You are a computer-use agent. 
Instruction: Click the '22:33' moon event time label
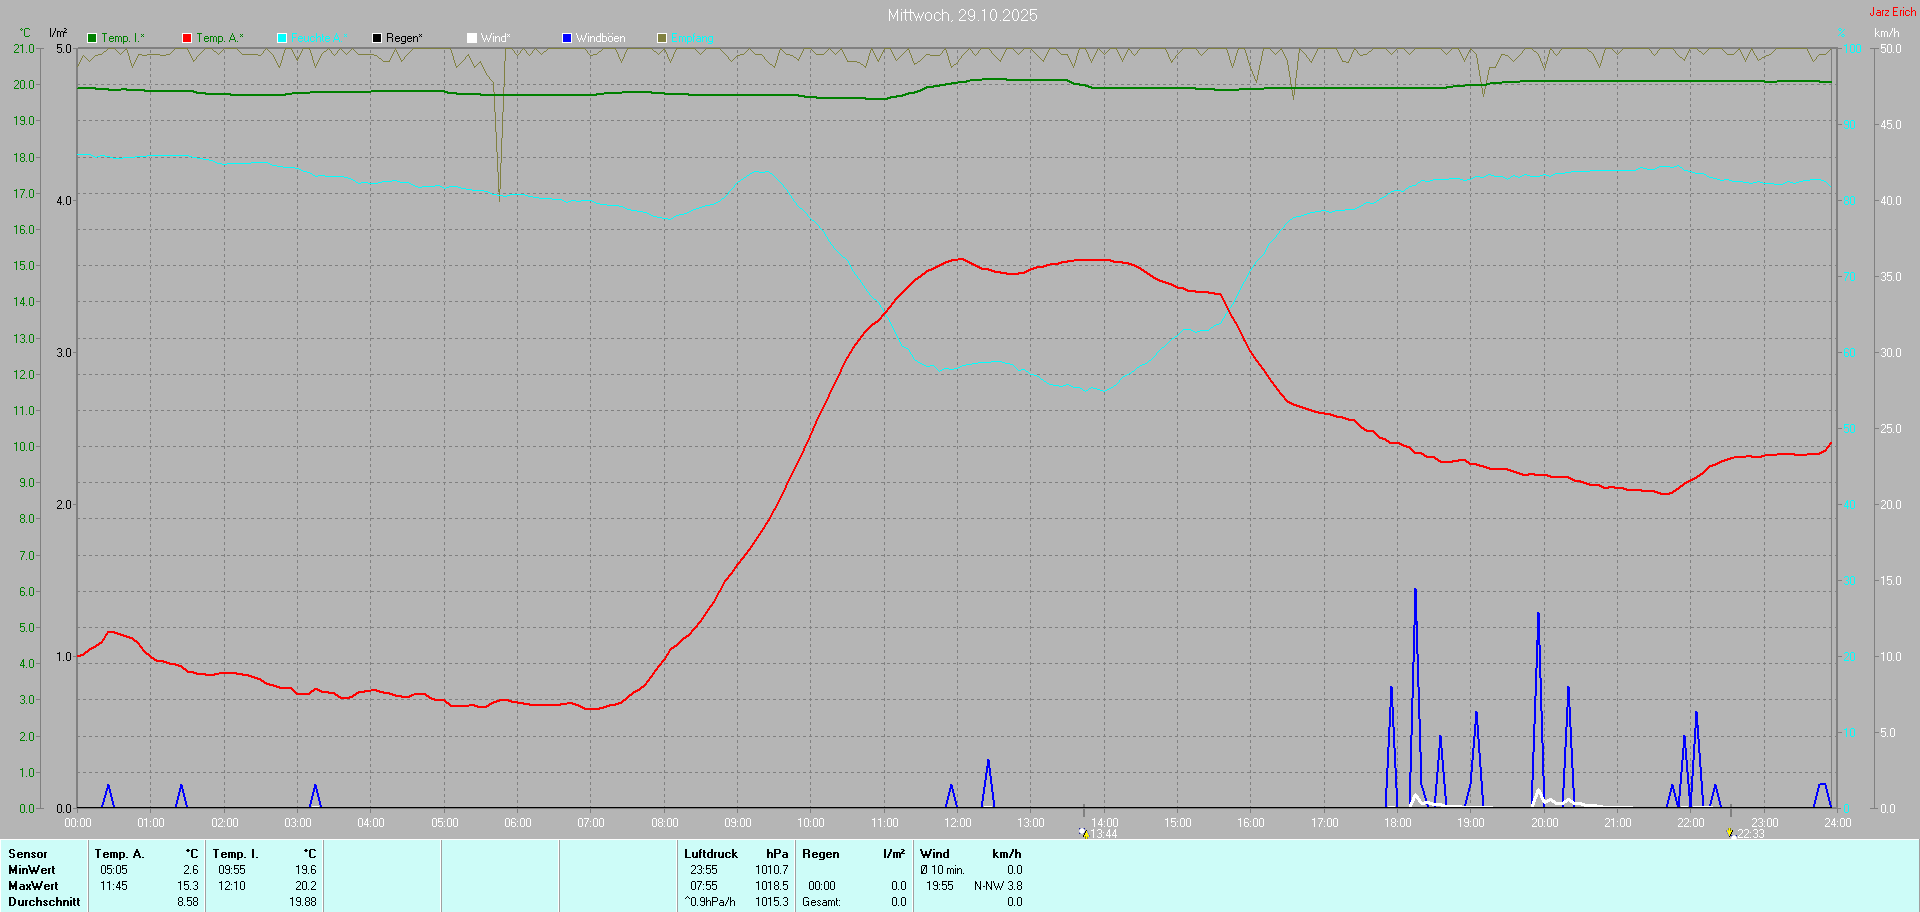[1751, 834]
